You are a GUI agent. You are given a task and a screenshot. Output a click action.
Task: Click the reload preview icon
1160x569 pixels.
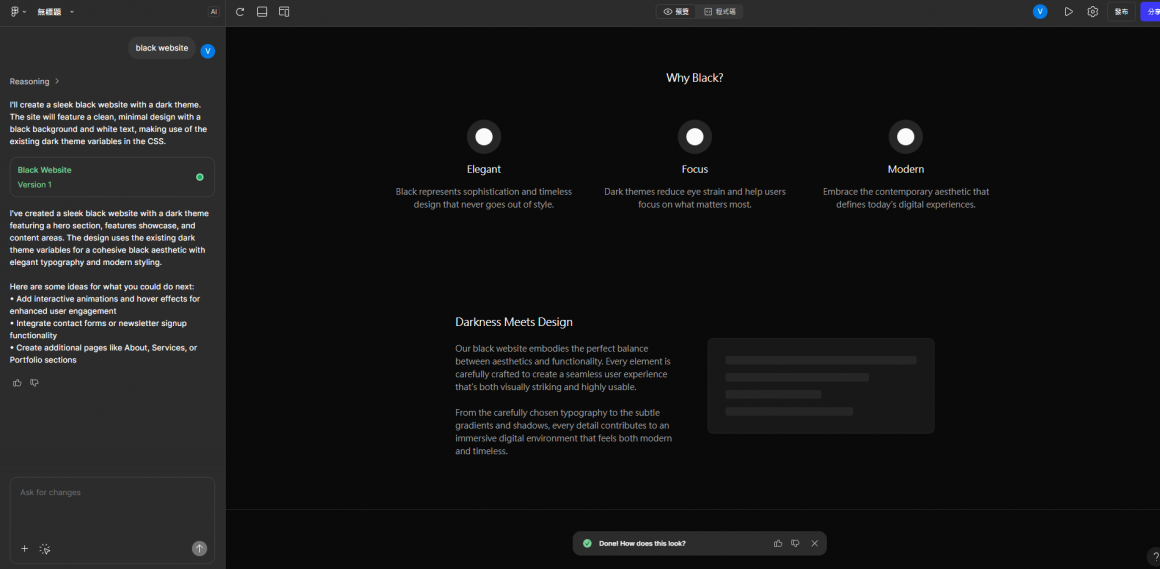coord(240,12)
